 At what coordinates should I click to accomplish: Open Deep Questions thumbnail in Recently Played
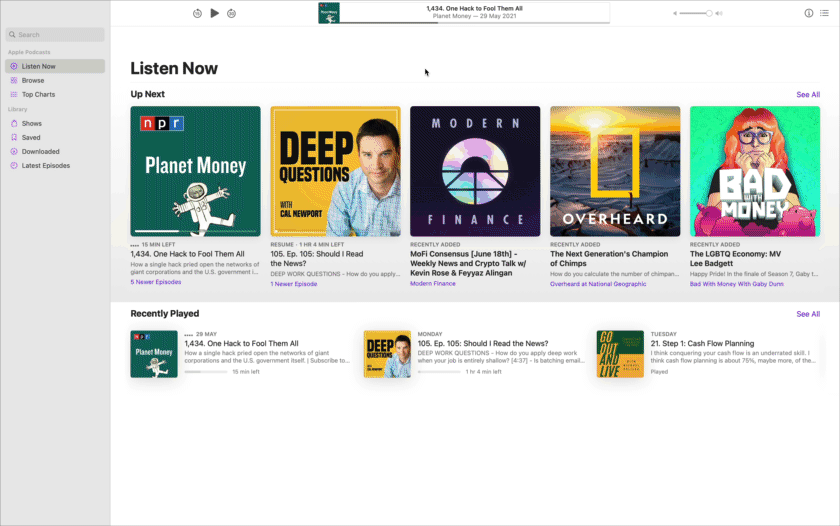387,354
